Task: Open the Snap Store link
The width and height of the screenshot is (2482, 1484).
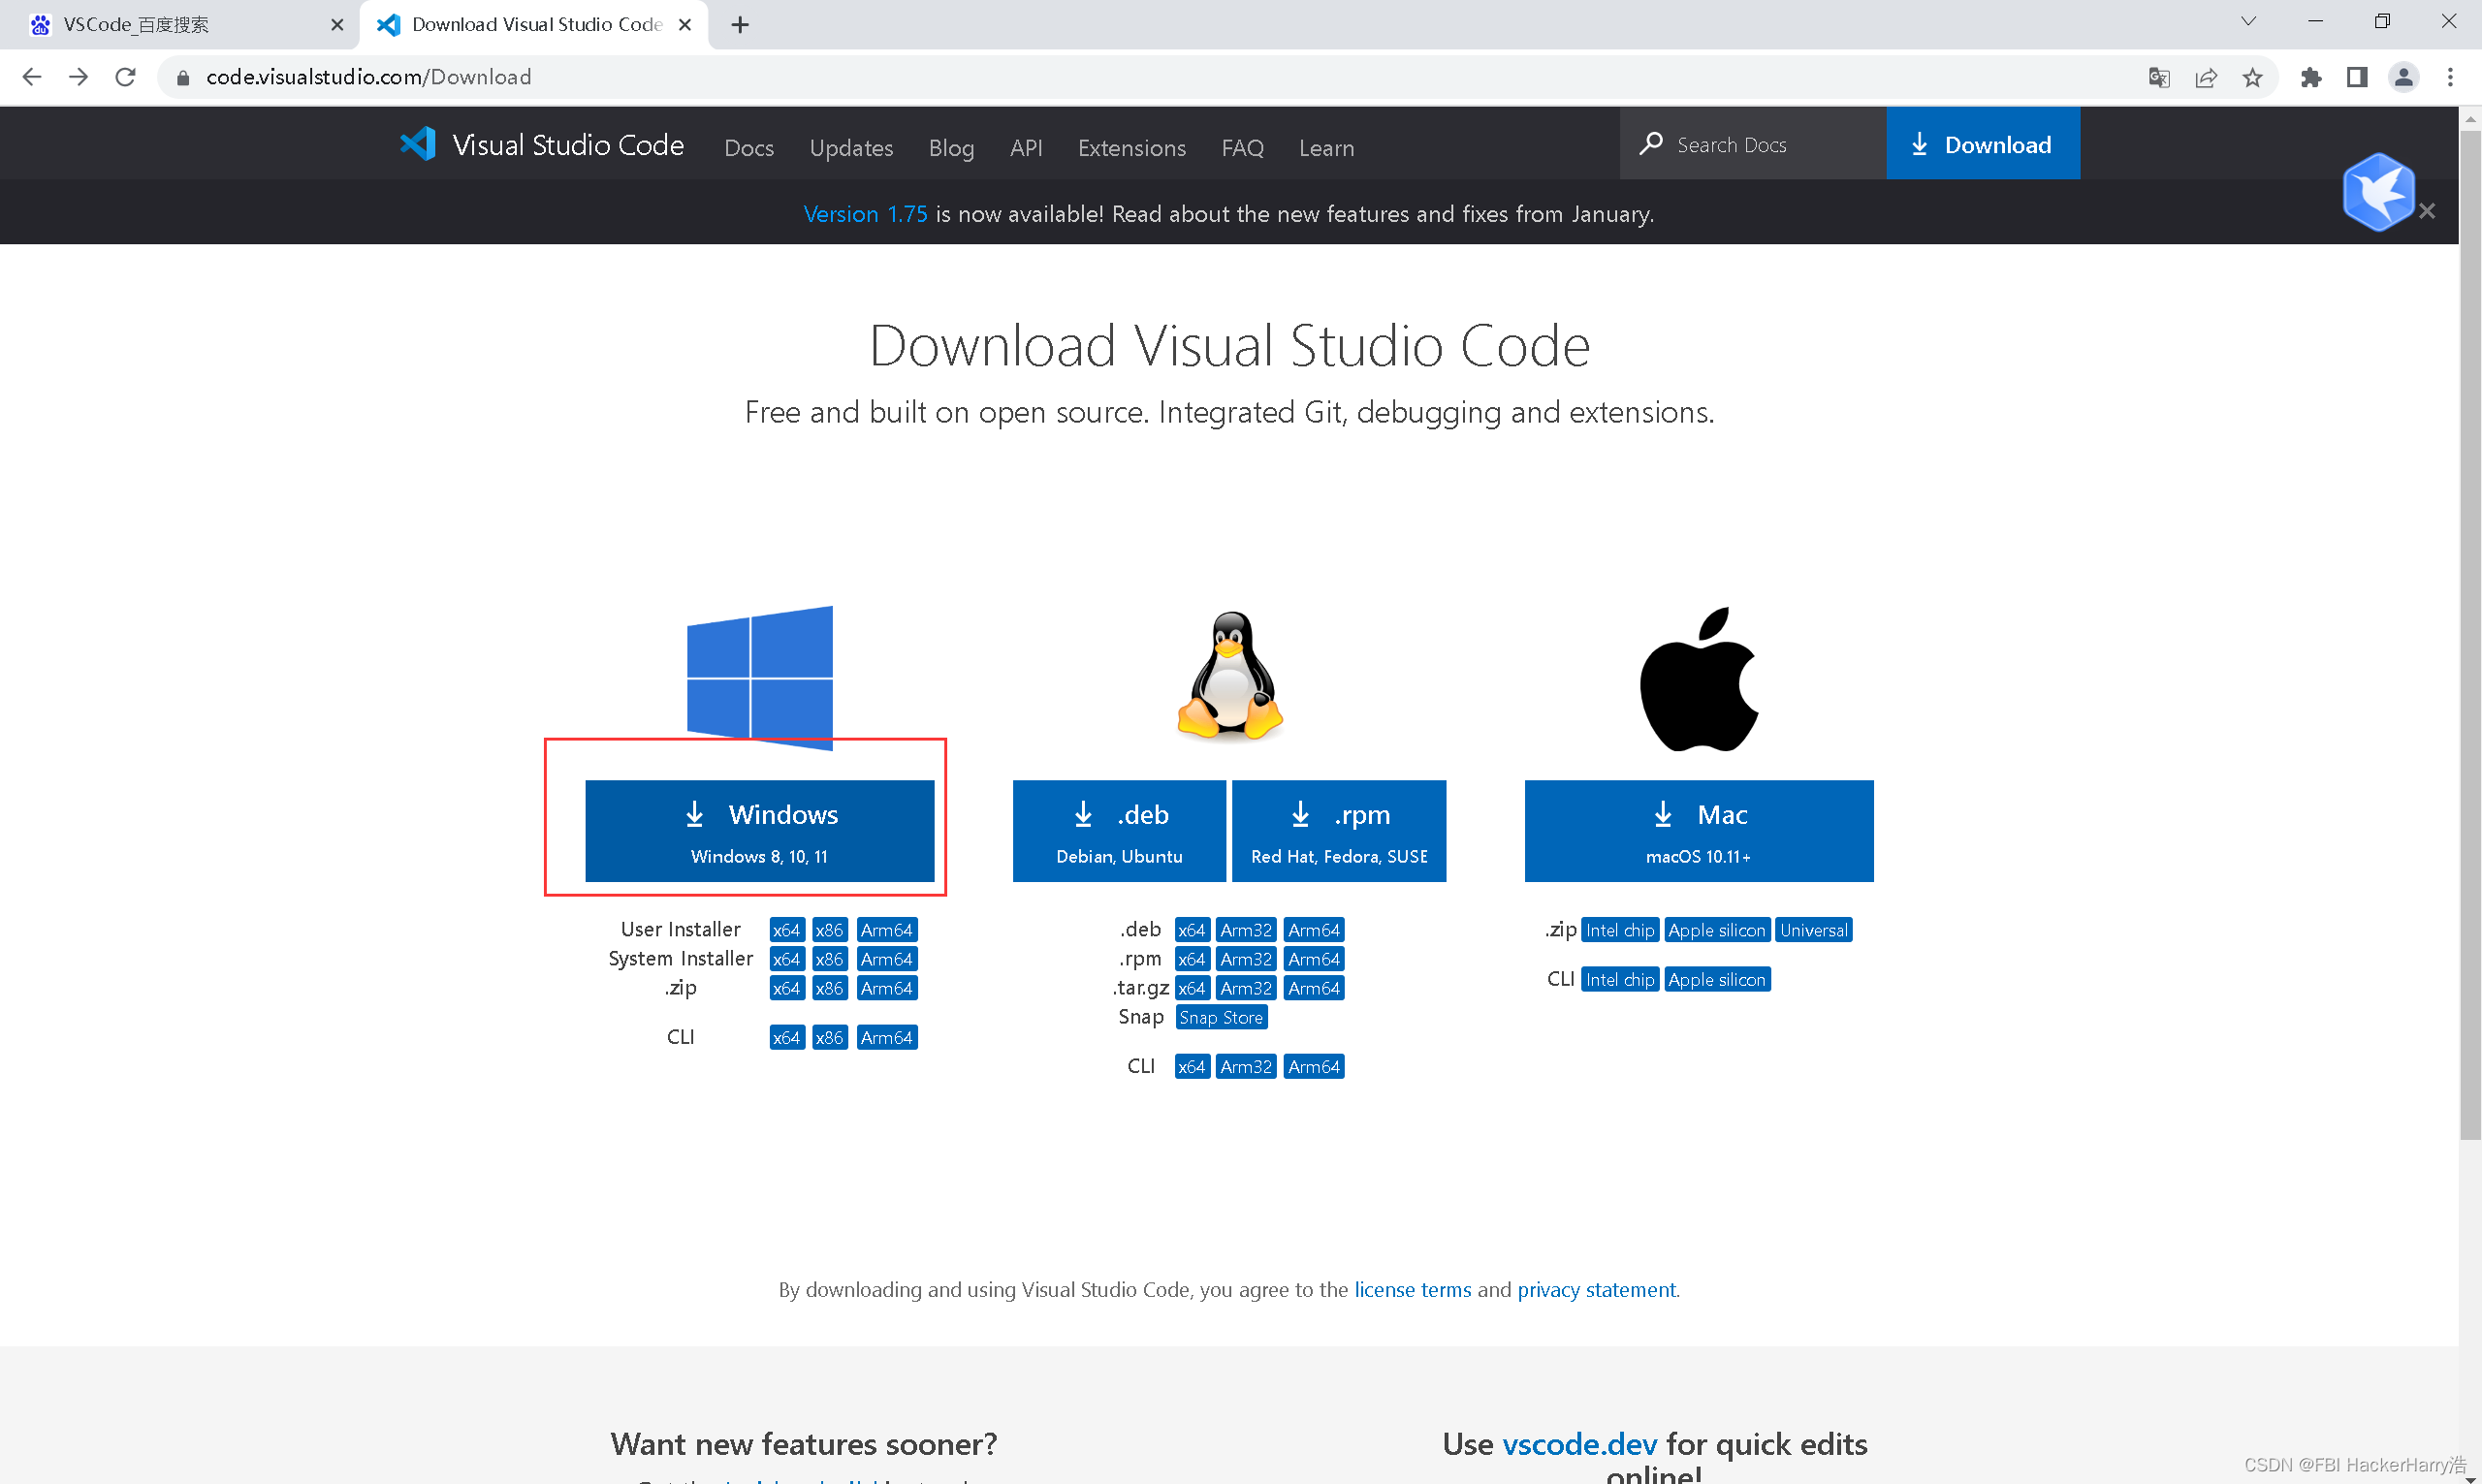Action: 1221,1018
